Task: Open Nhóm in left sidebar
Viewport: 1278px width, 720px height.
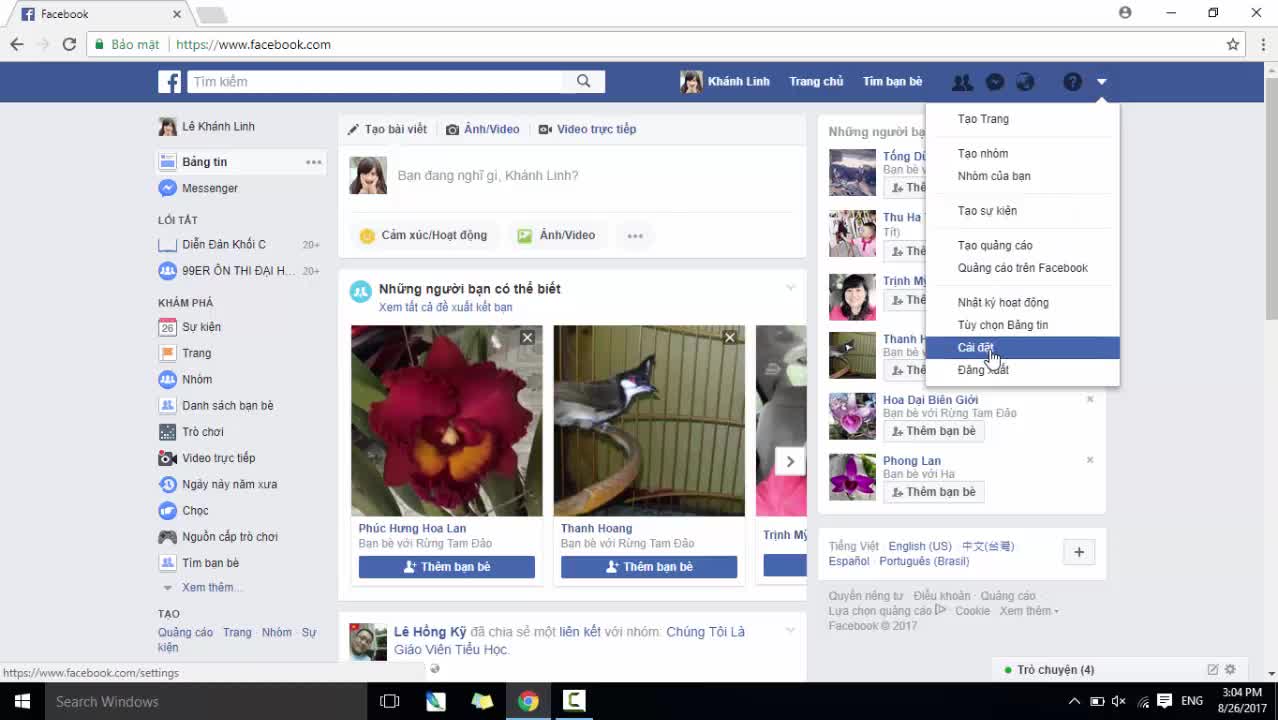Action: click(197, 379)
